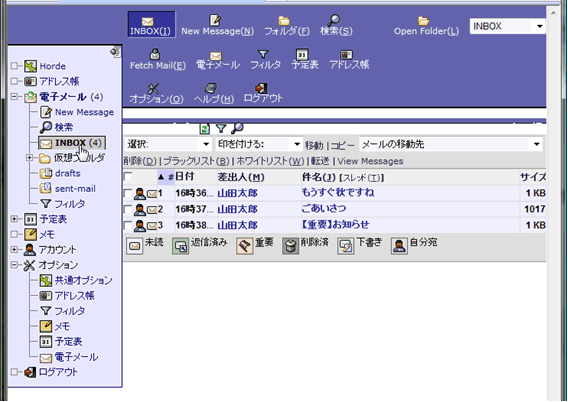Expand the アカウント tree node
The width and height of the screenshot is (568, 402).
point(14,250)
